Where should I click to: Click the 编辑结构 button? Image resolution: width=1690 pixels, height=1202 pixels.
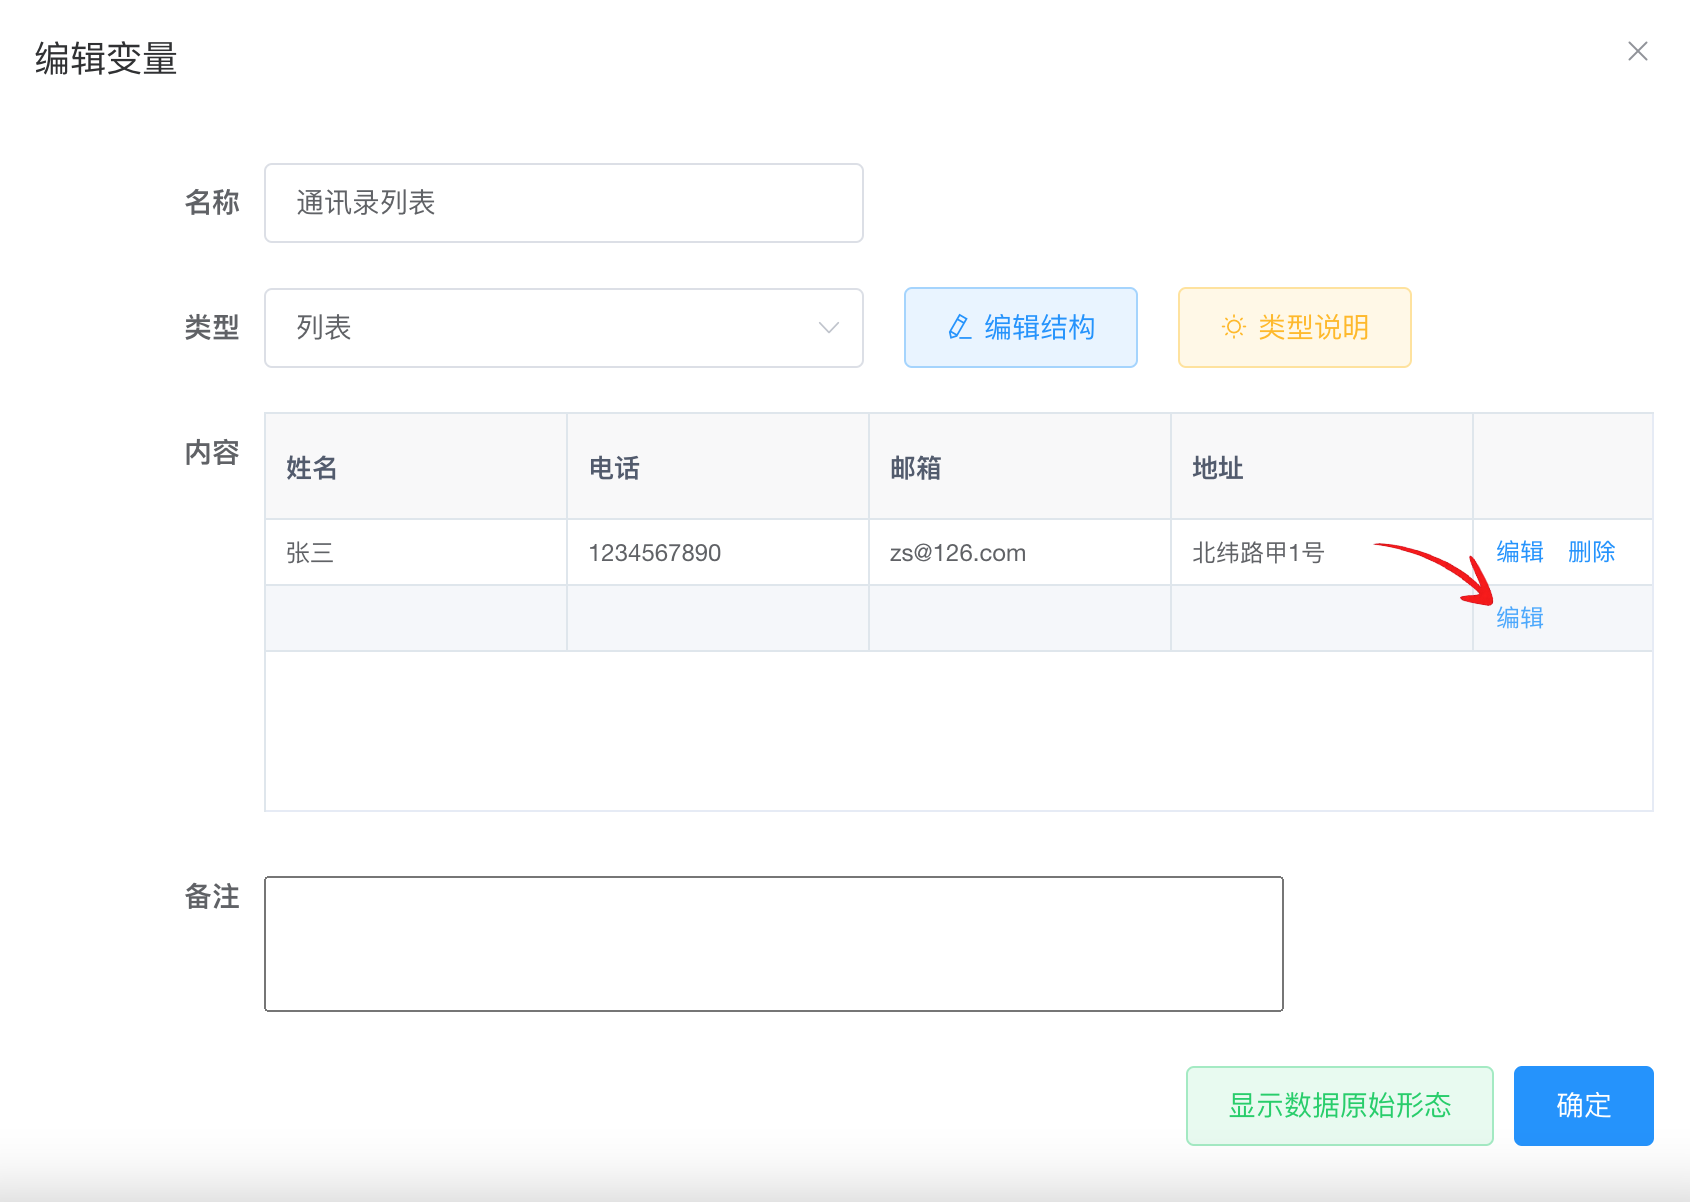[x=1021, y=328]
